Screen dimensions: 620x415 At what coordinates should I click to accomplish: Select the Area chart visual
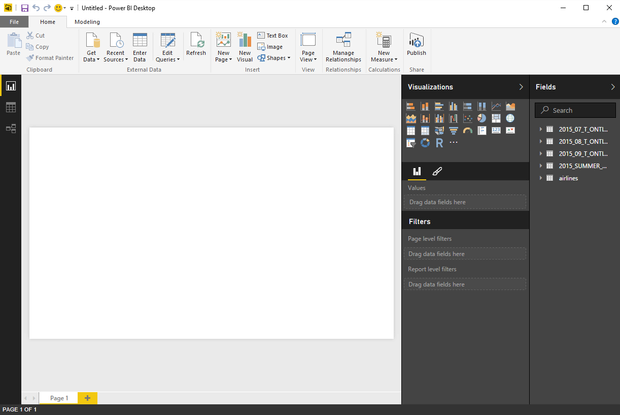(x=510, y=106)
